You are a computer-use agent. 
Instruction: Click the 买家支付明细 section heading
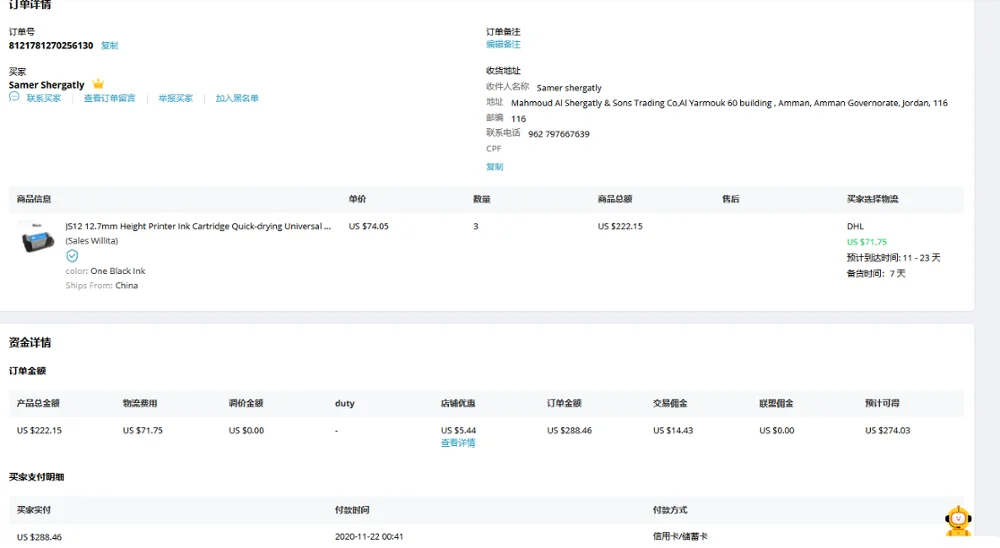tap(36, 477)
